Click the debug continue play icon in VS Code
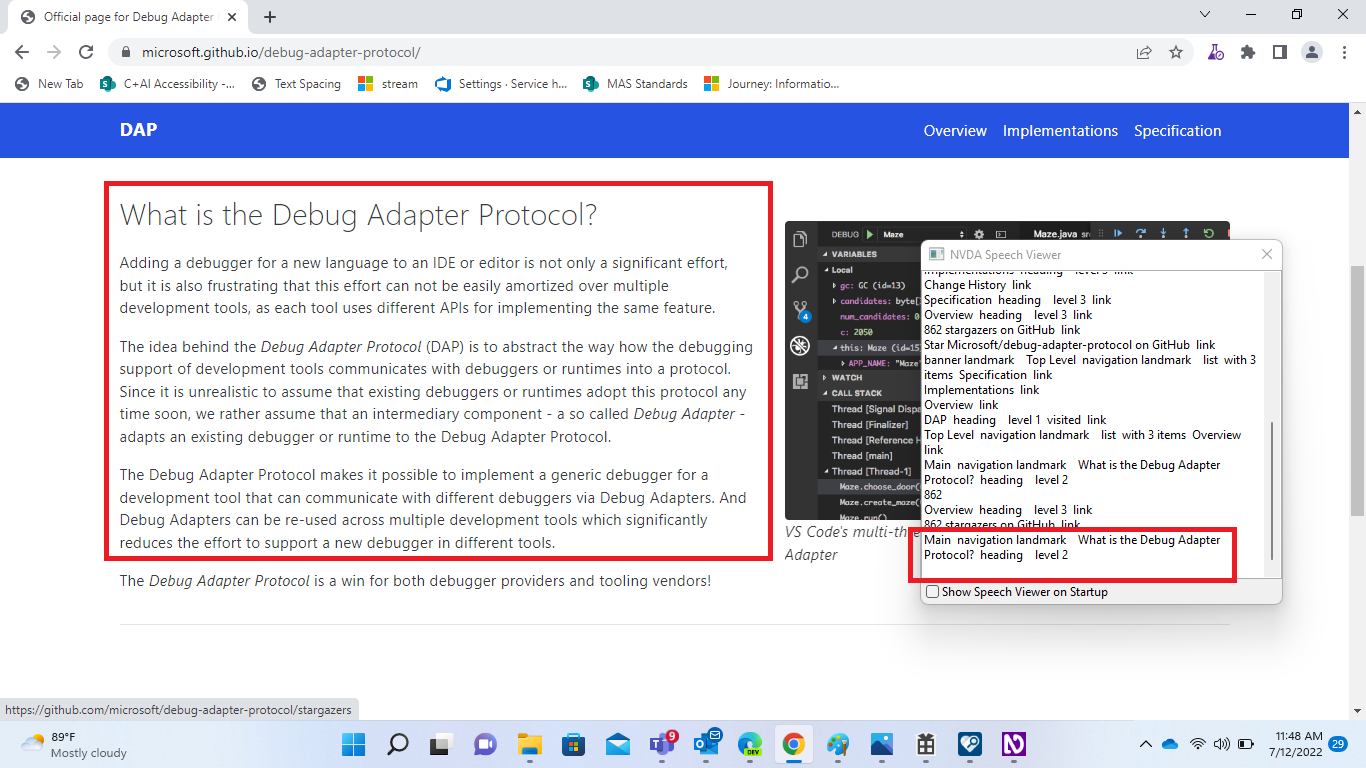This screenshot has width=1366, height=768. (x=1117, y=232)
